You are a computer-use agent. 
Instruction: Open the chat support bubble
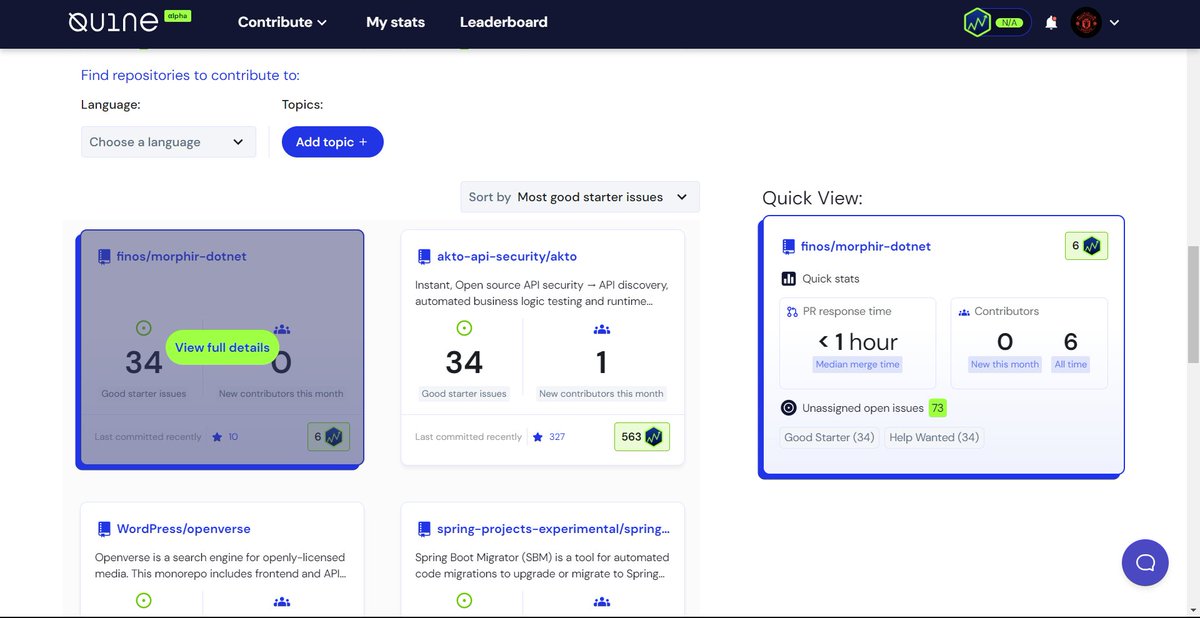(x=1146, y=562)
